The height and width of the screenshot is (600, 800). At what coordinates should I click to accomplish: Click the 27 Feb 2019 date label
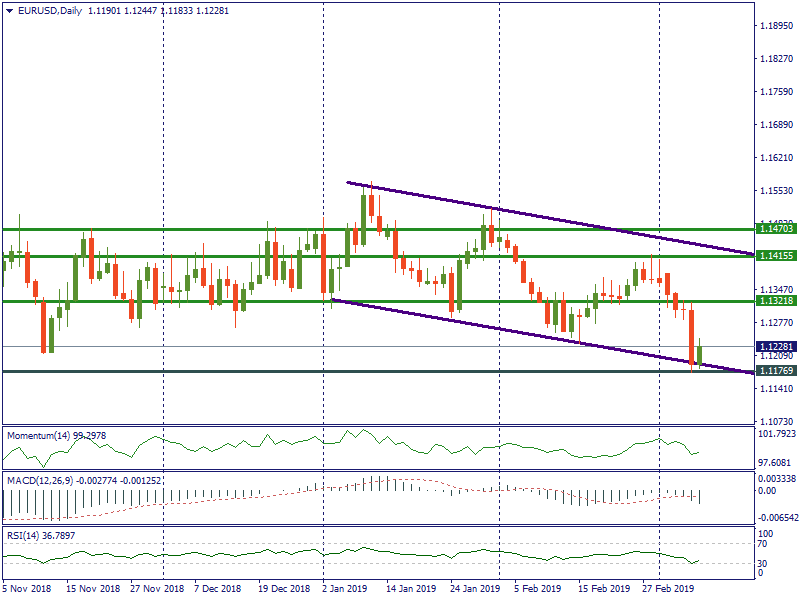point(667,589)
